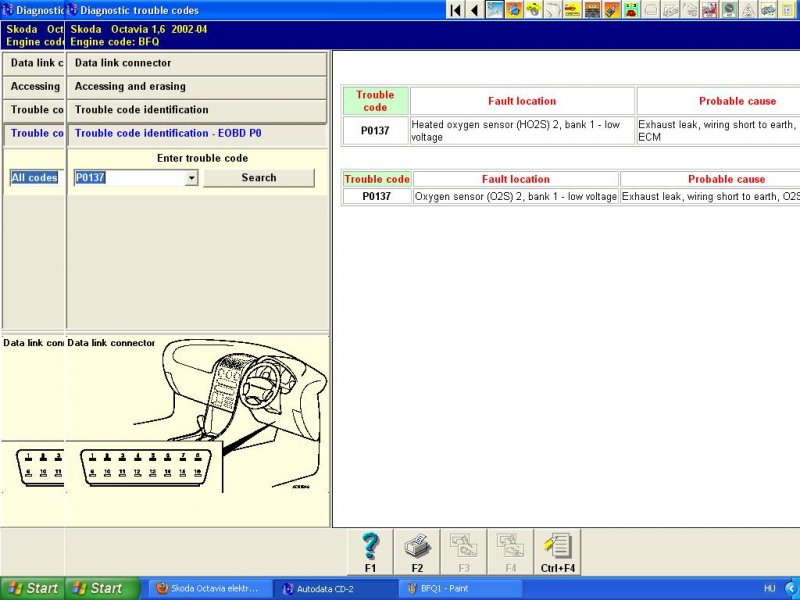This screenshot has height=600, width=800.
Task: Switch to Autodata CD-2 taskbar button
Action: [335, 588]
